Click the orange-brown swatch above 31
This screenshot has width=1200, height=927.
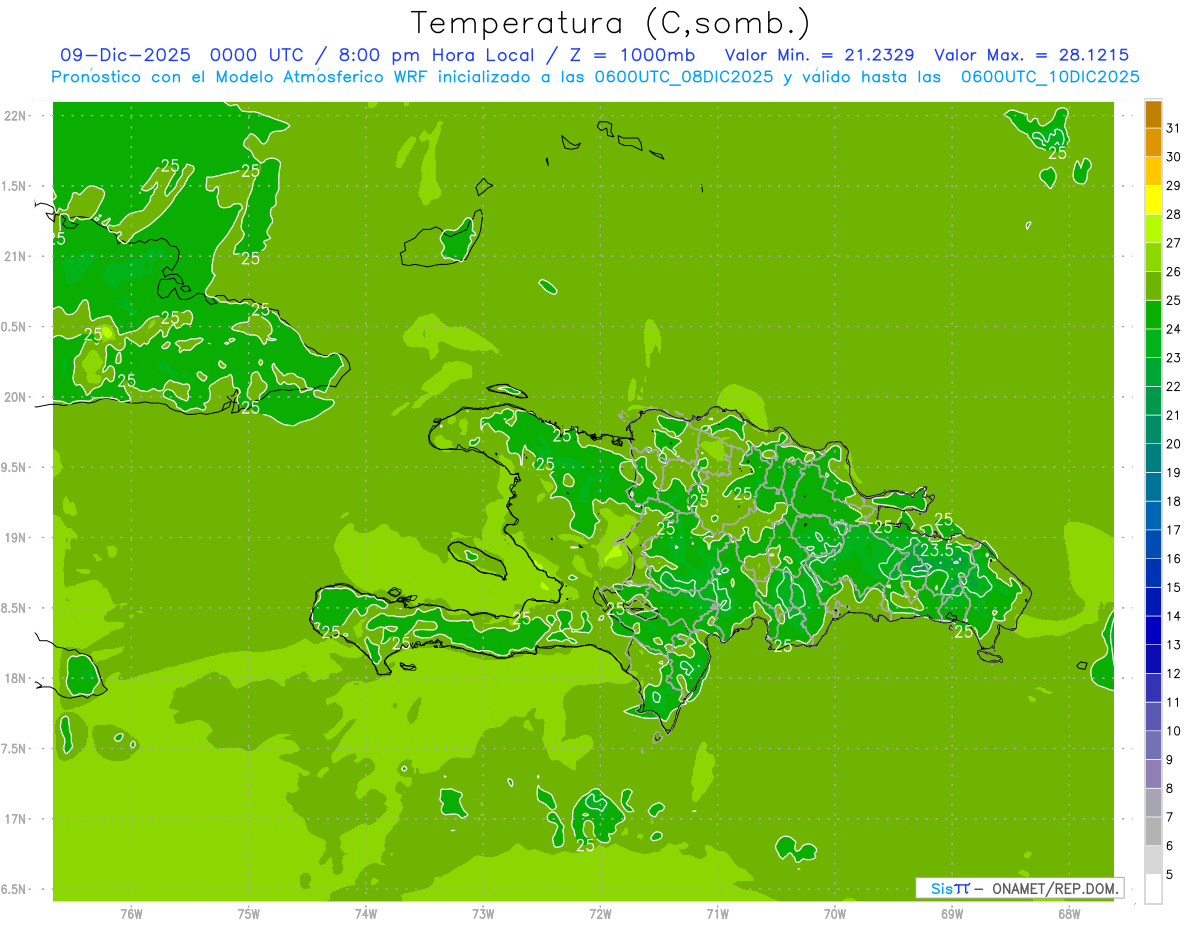1153,114
